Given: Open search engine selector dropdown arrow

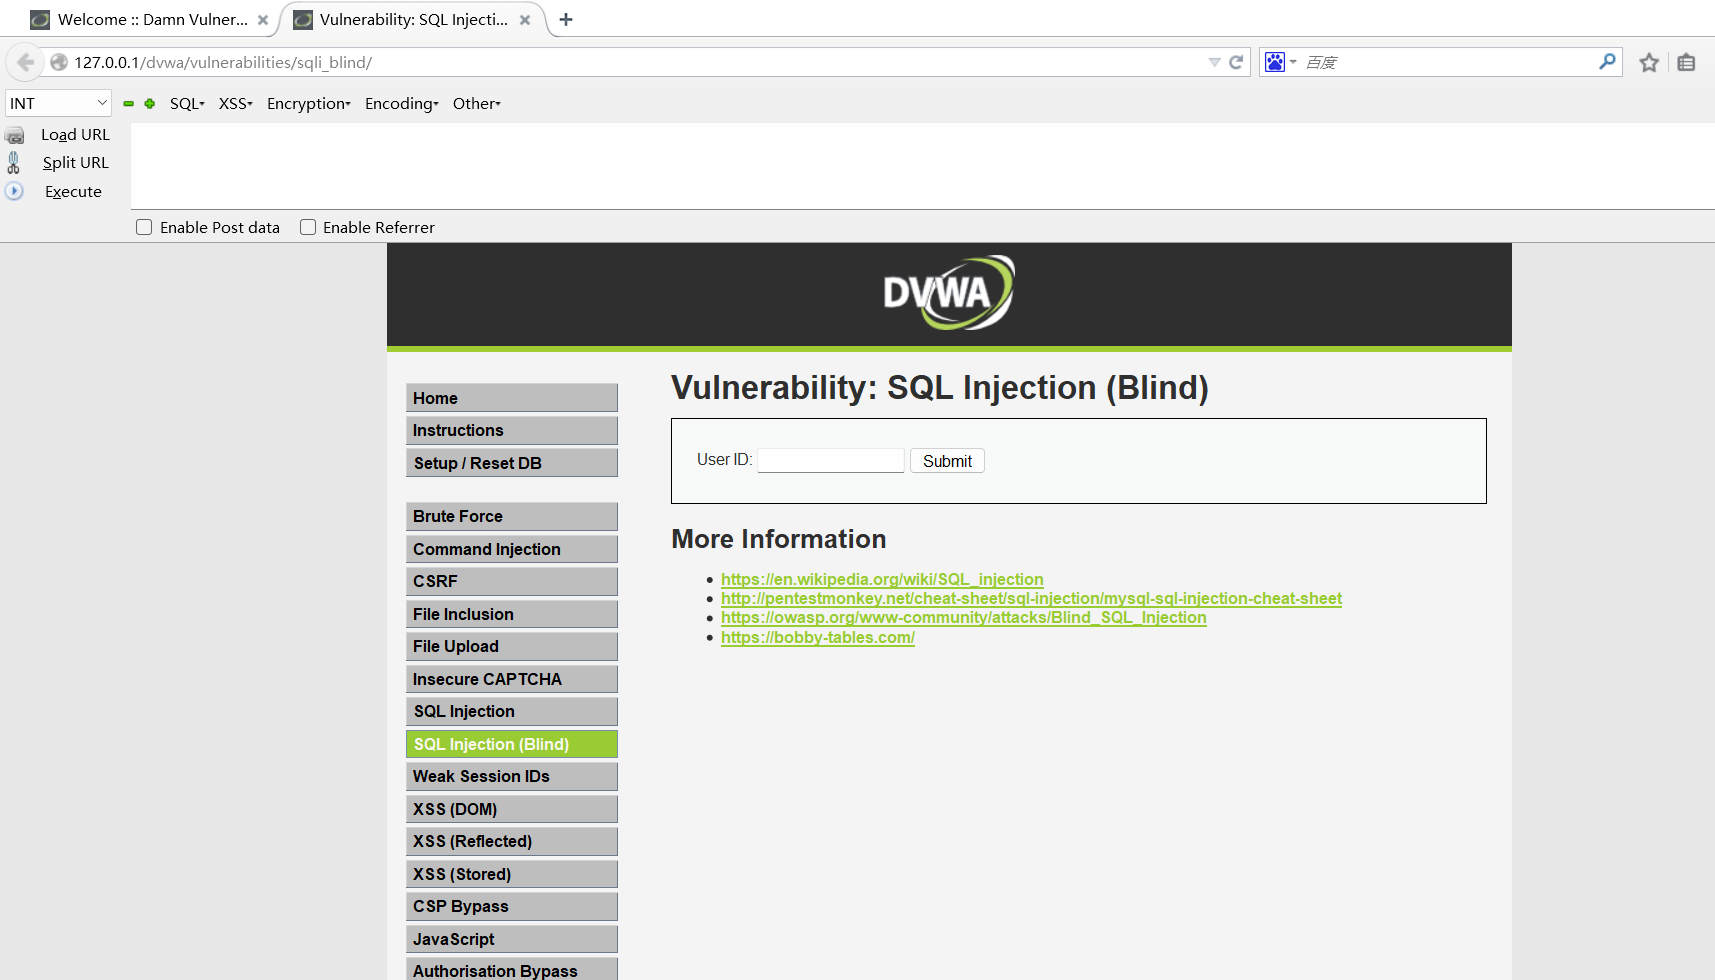Looking at the screenshot, I should [x=1293, y=62].
